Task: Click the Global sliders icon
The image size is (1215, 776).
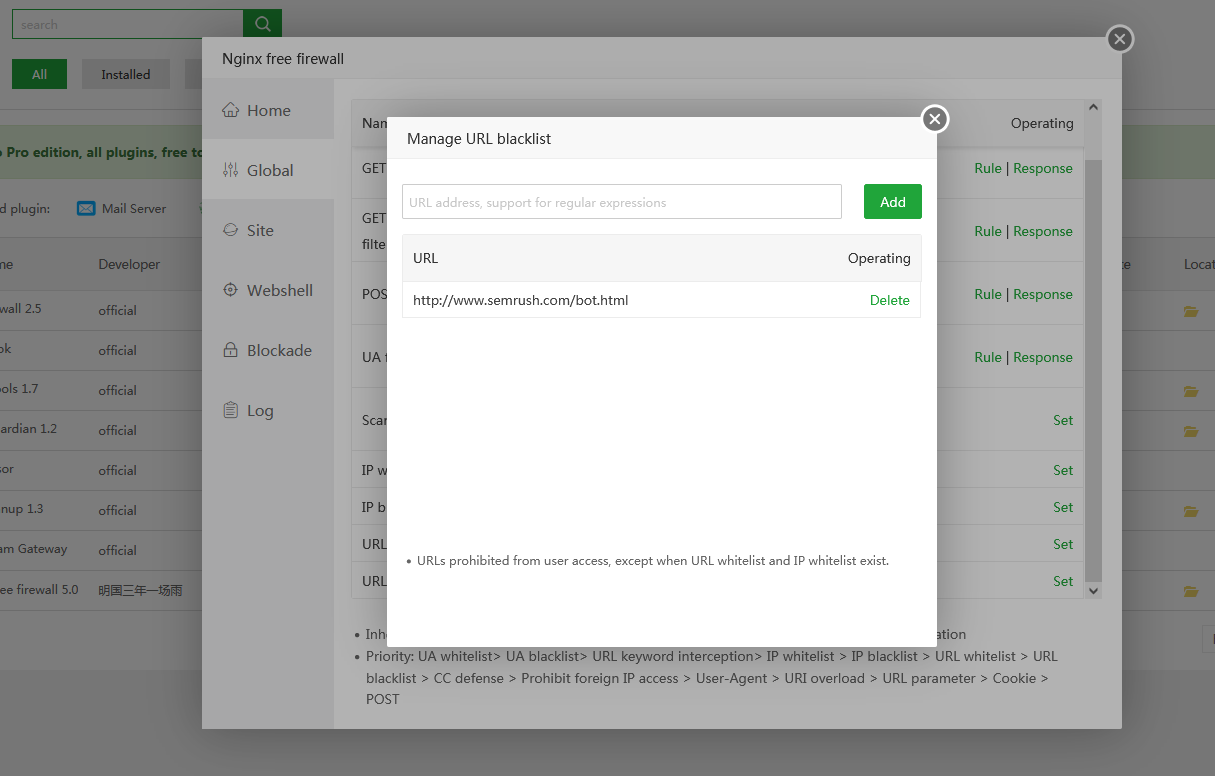Action: coord(231,170)
